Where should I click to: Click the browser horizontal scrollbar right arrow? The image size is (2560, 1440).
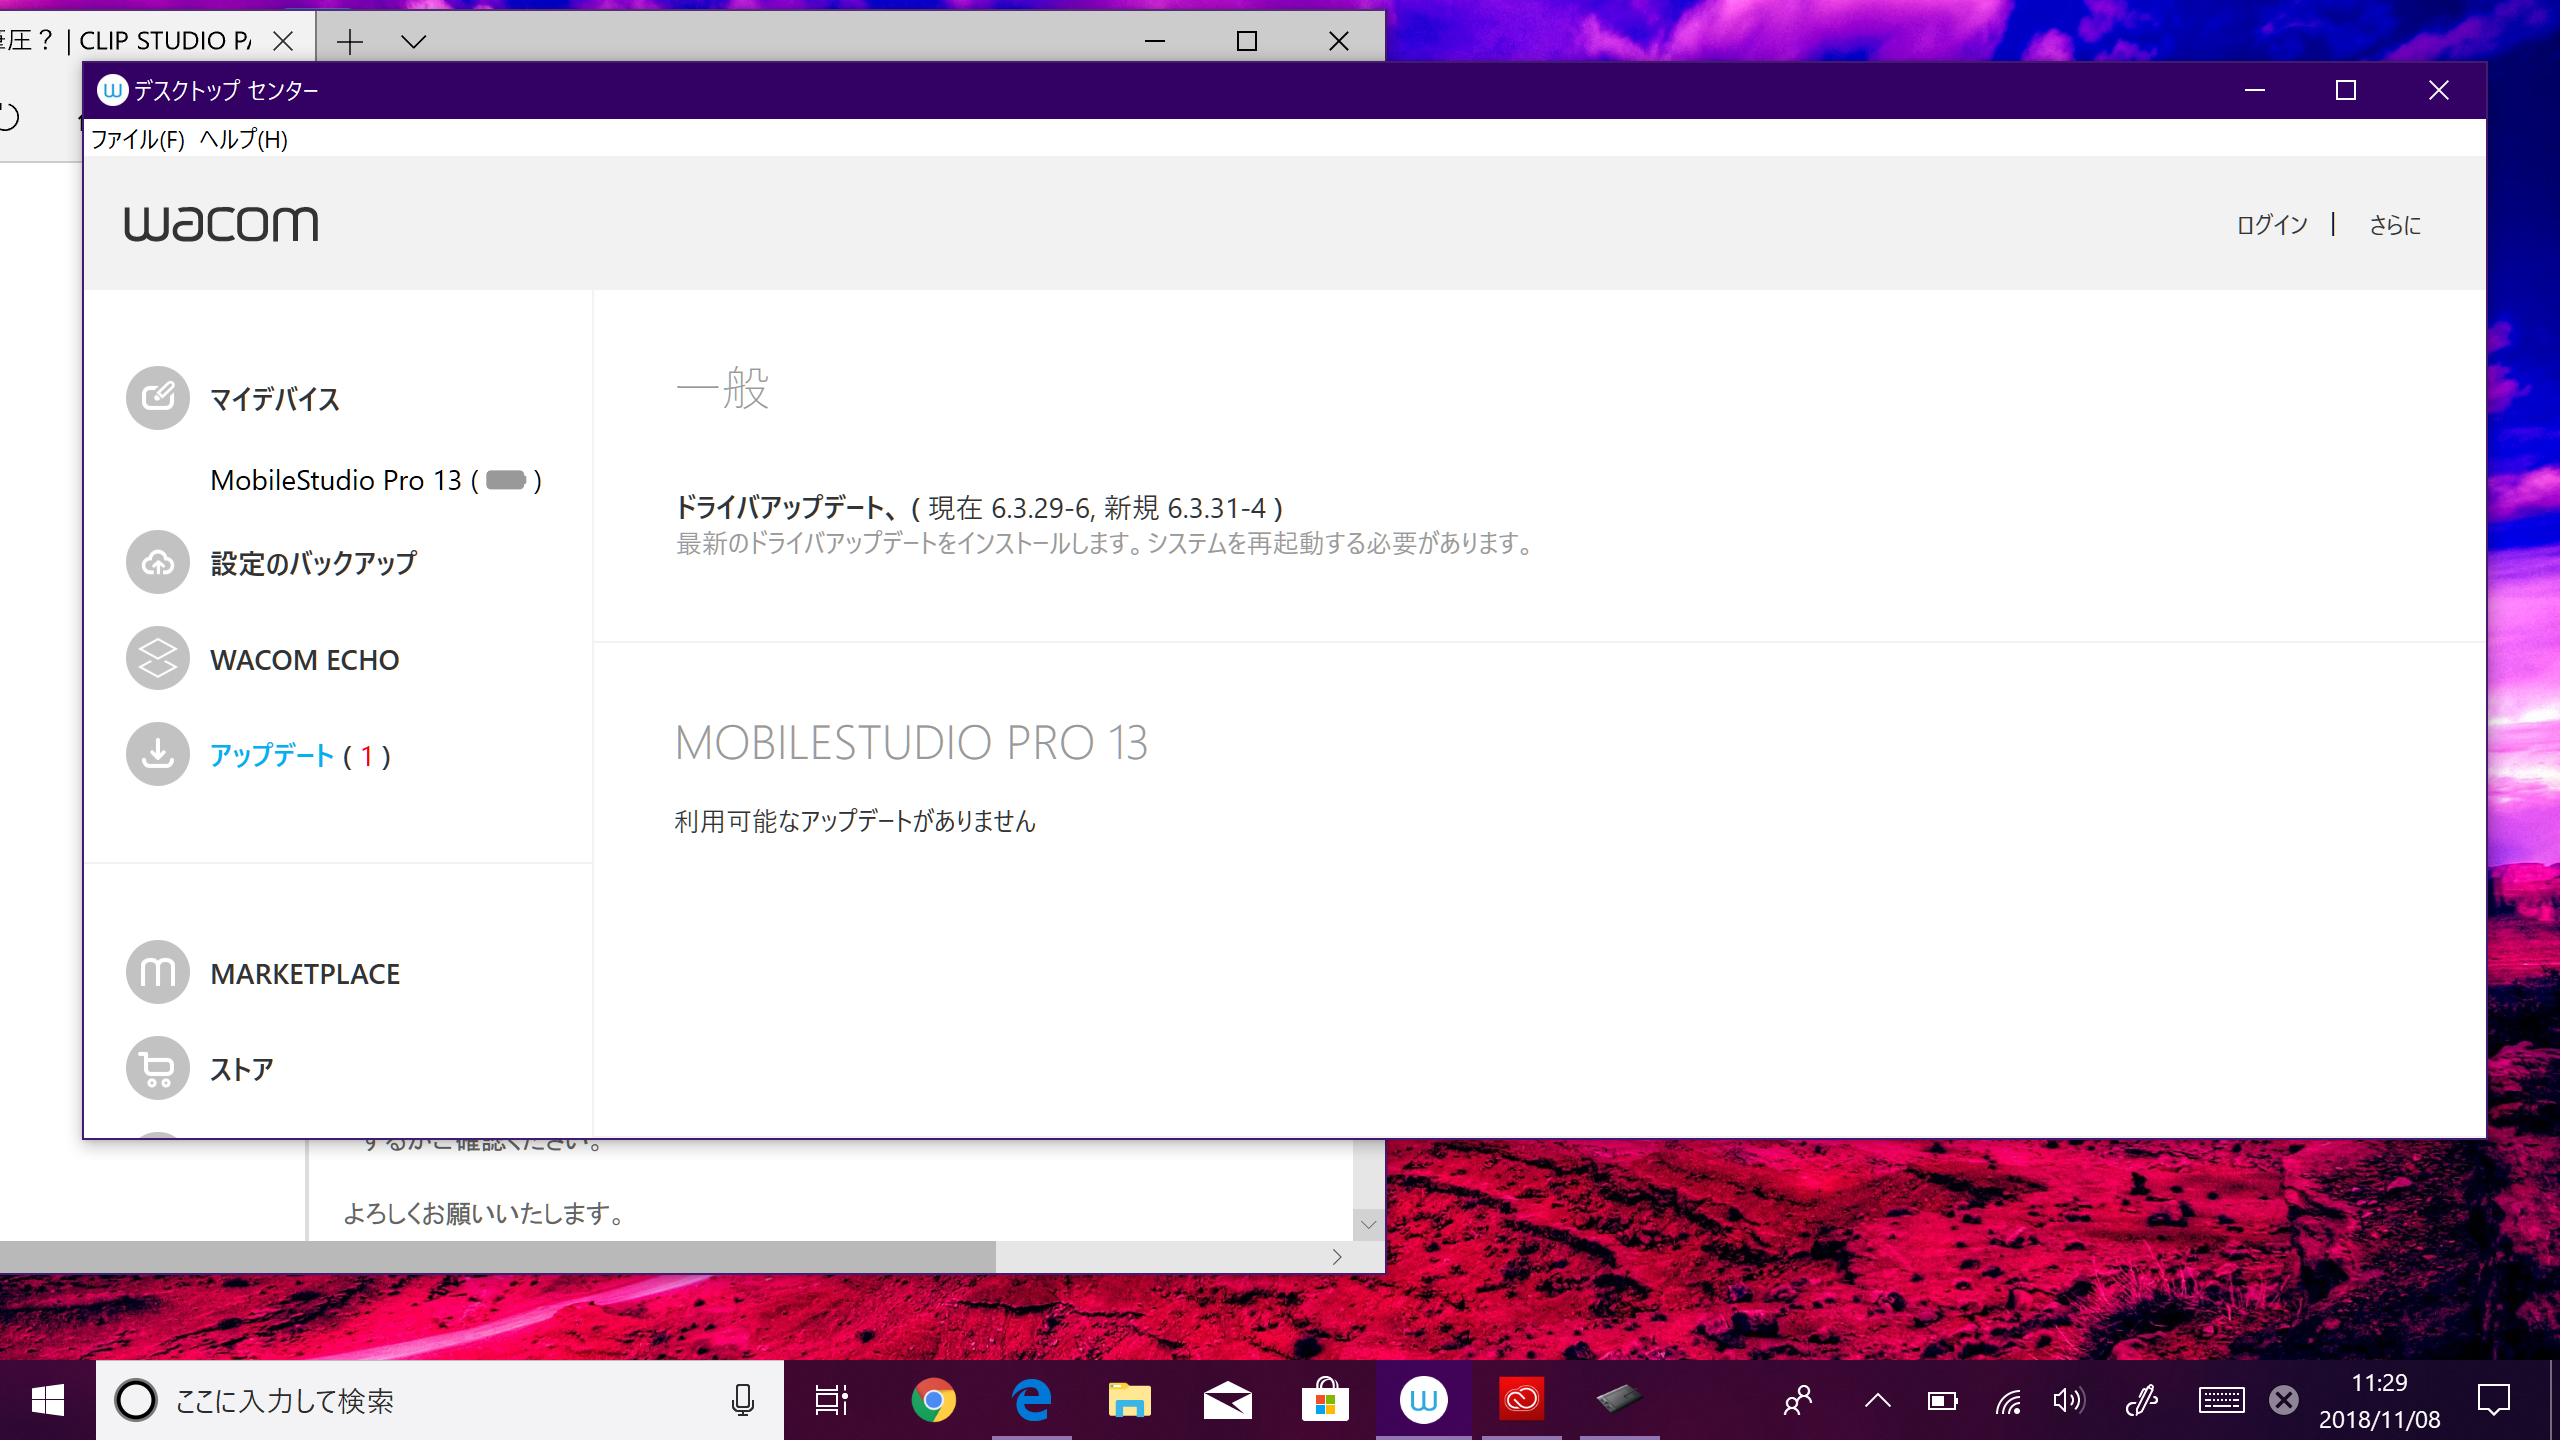click(x=1337, y=1257)
